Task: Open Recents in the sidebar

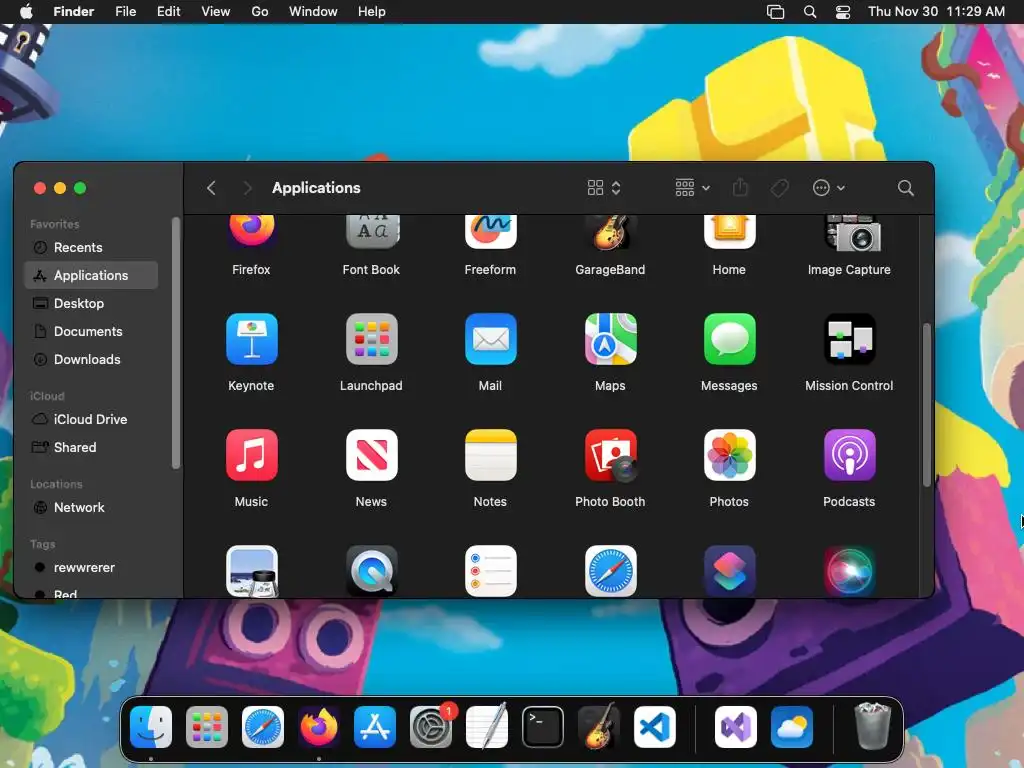Action: click(91, 248)
